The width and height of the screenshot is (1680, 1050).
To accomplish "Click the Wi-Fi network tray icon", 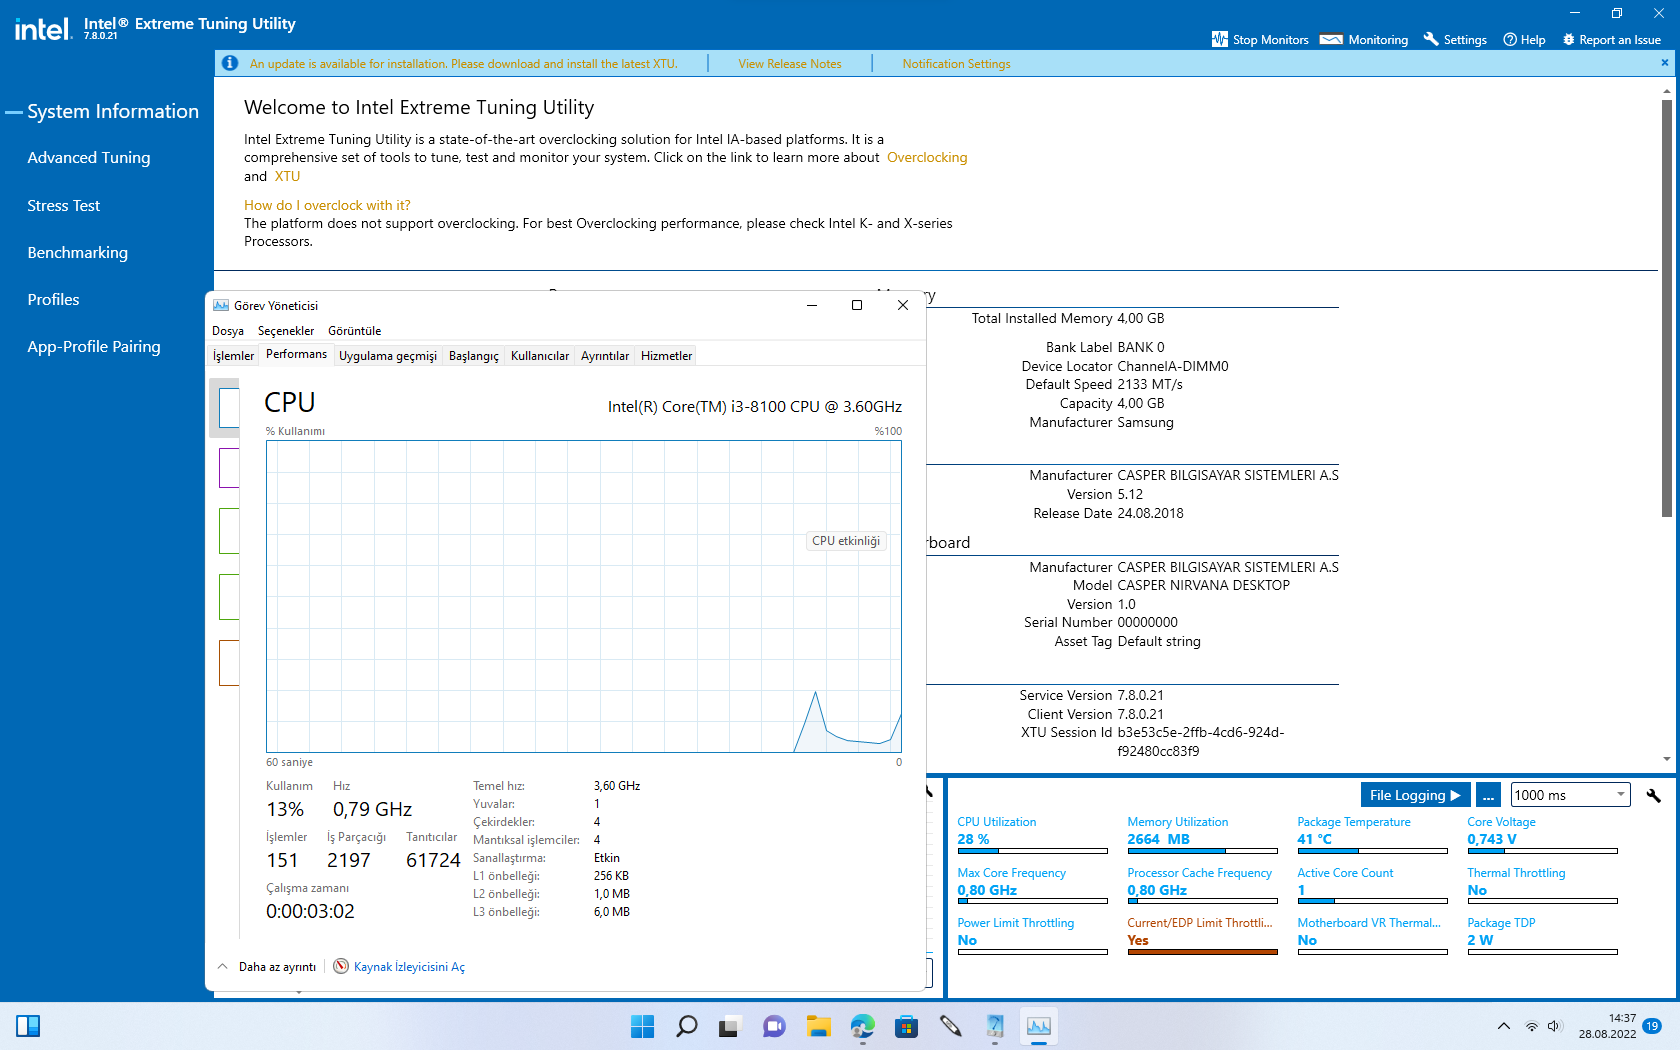I will point(1531,1026).
